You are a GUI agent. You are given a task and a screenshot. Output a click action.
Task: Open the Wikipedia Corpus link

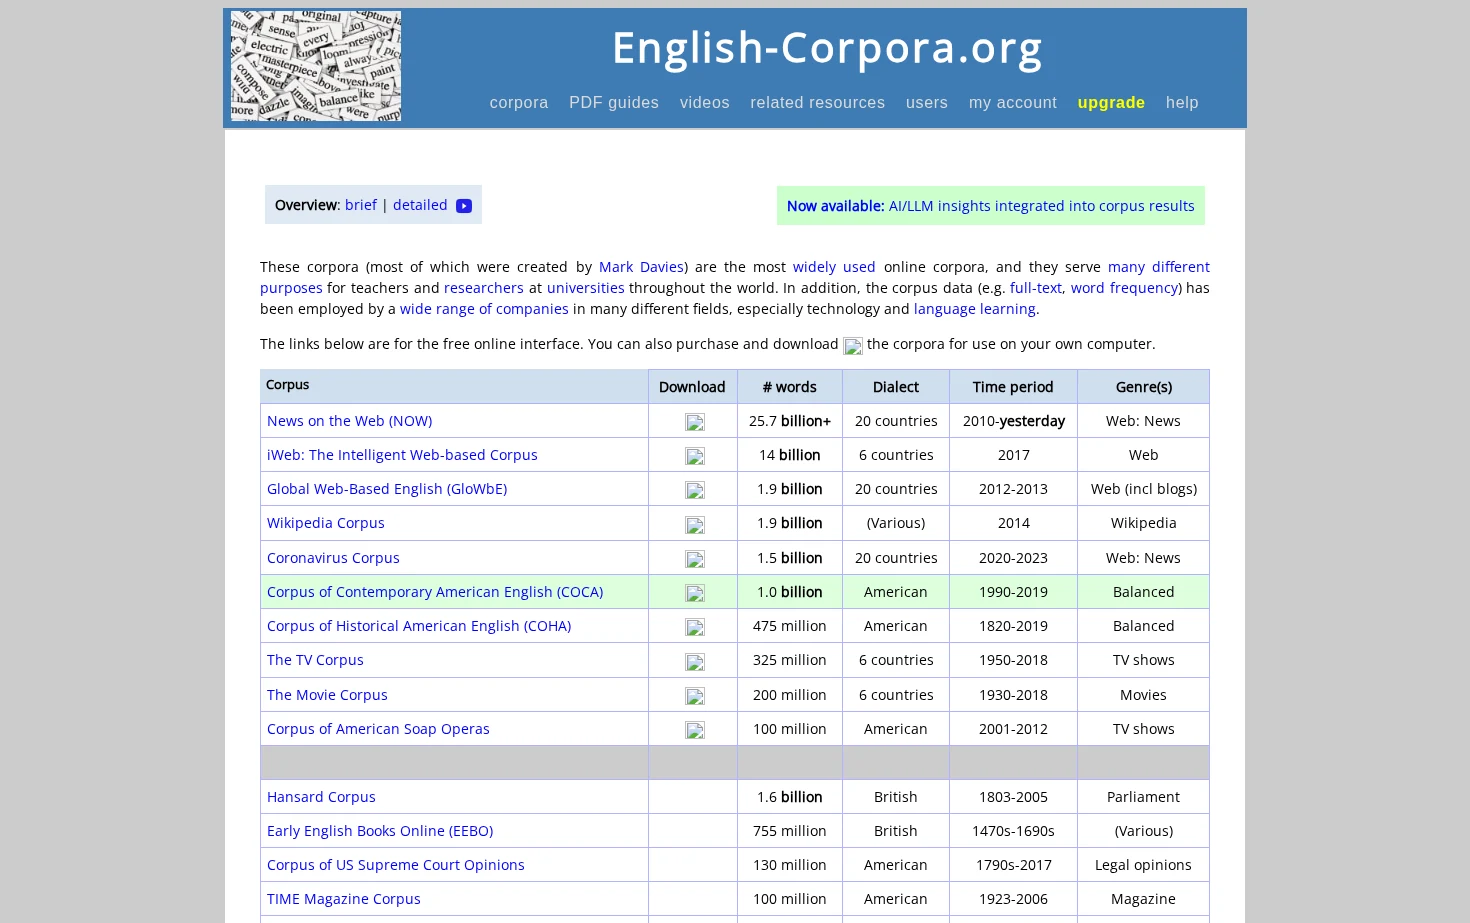[x=326, y=523]
